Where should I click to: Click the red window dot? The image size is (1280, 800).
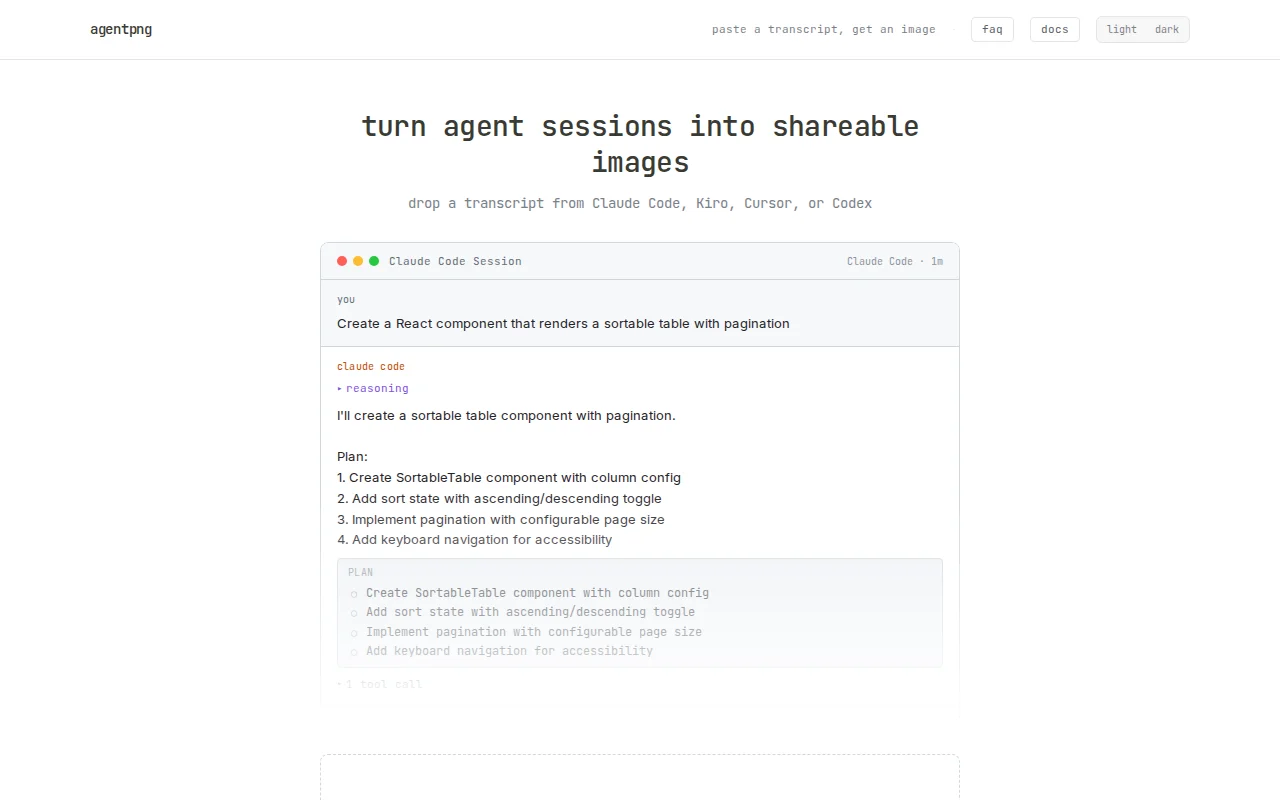click(x=342, y=261)
